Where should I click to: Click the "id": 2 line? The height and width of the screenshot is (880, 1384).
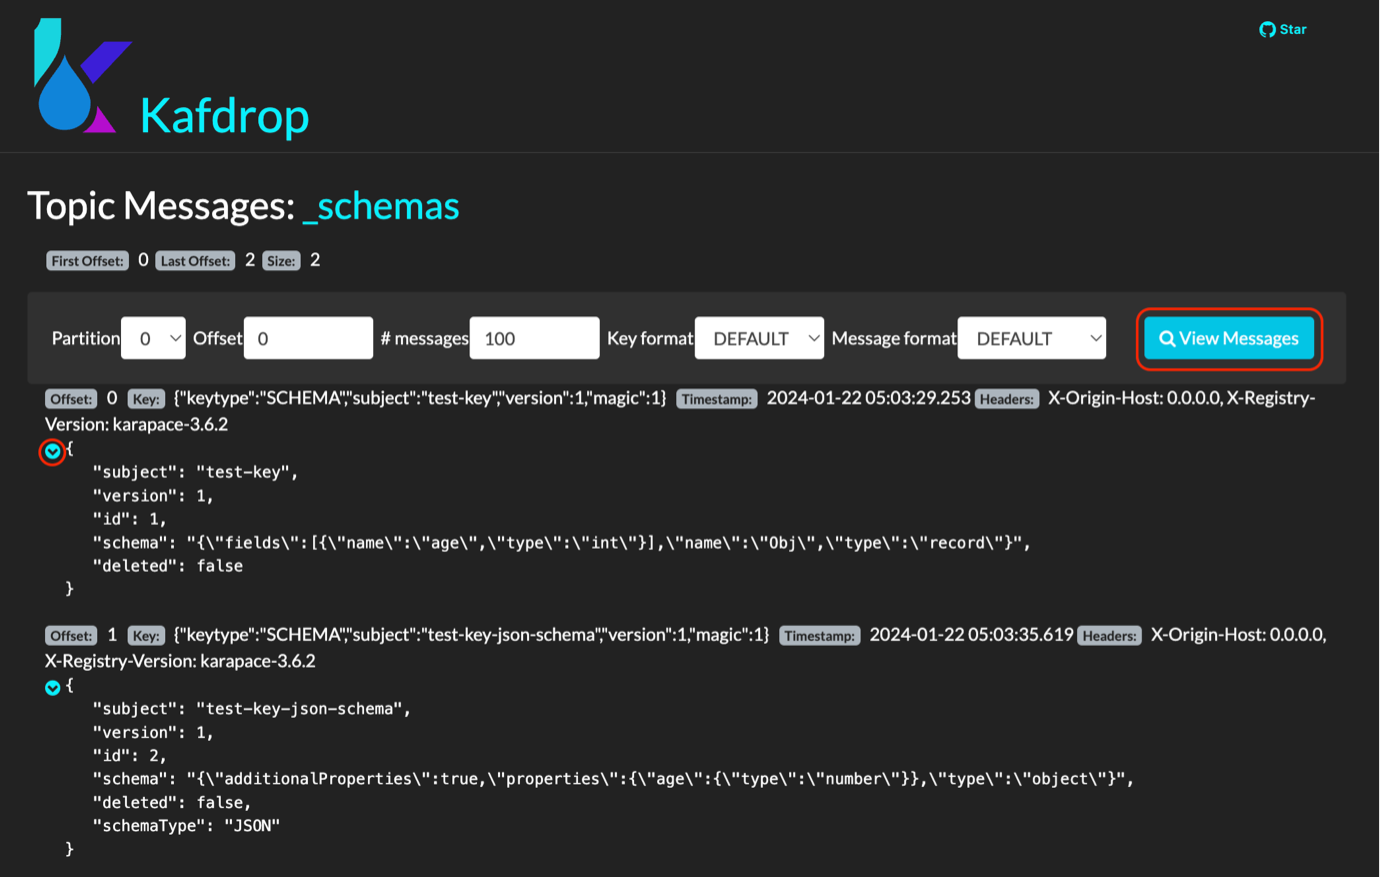129,756
